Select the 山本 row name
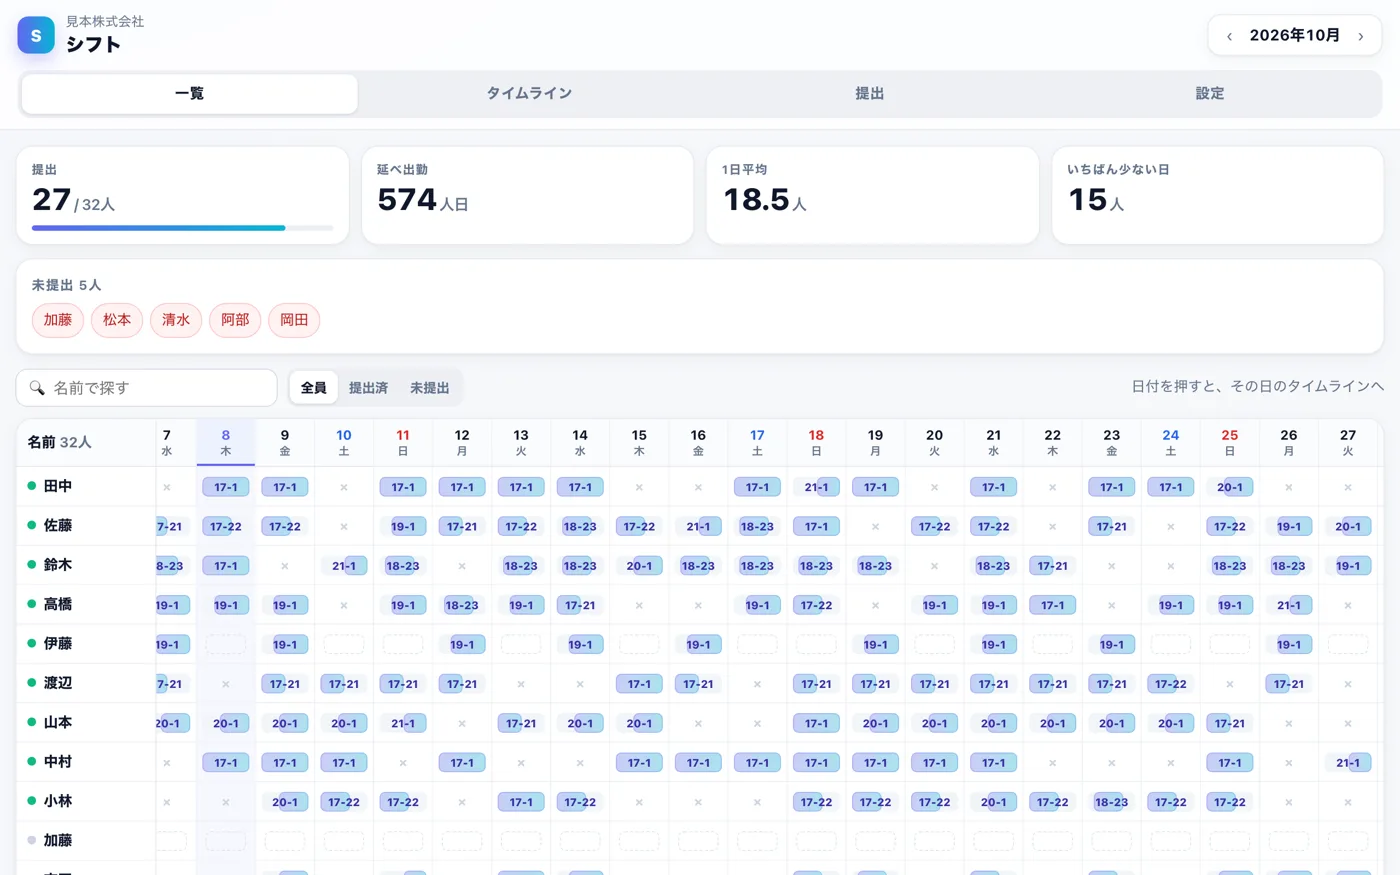Viewport: 1400px width, 875px height. [x=58, y=723]
